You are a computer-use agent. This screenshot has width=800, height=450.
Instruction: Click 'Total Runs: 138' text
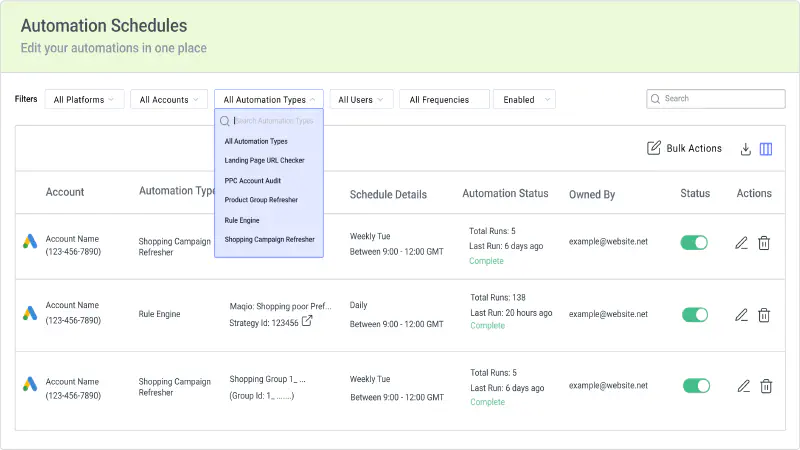(497, 297)
